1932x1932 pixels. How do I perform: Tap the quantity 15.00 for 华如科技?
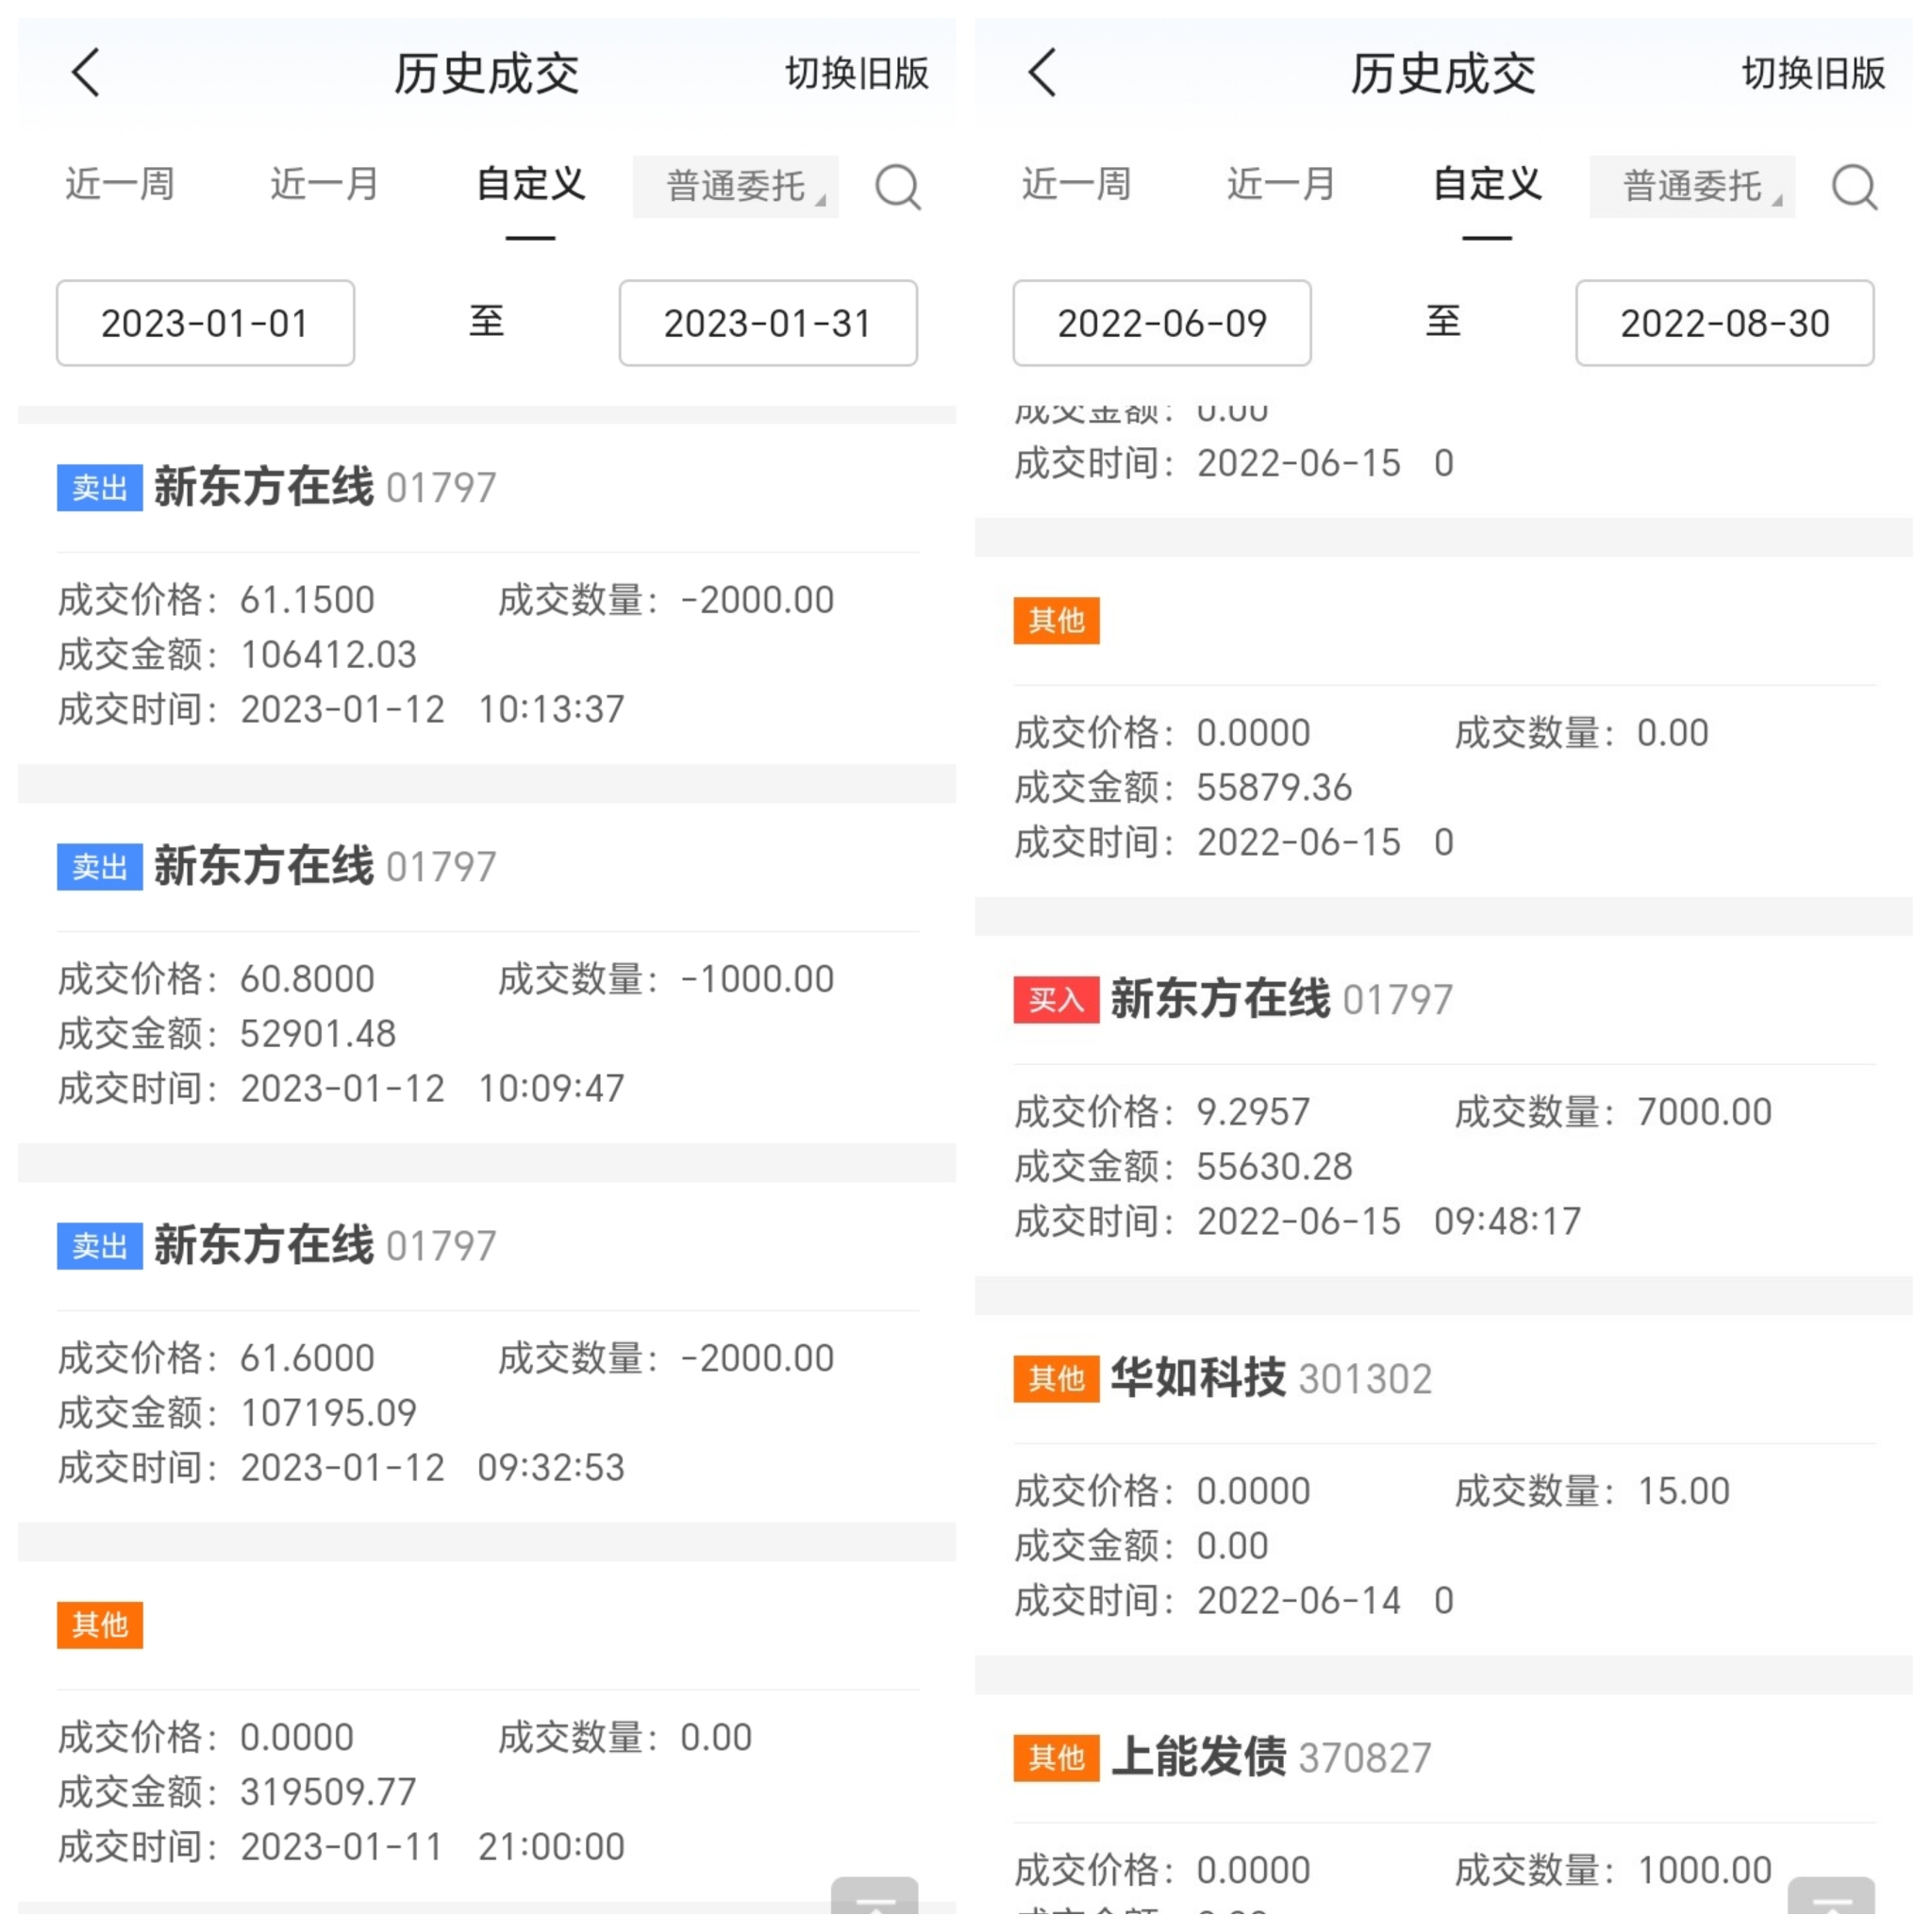(x=1683, y=1491)
